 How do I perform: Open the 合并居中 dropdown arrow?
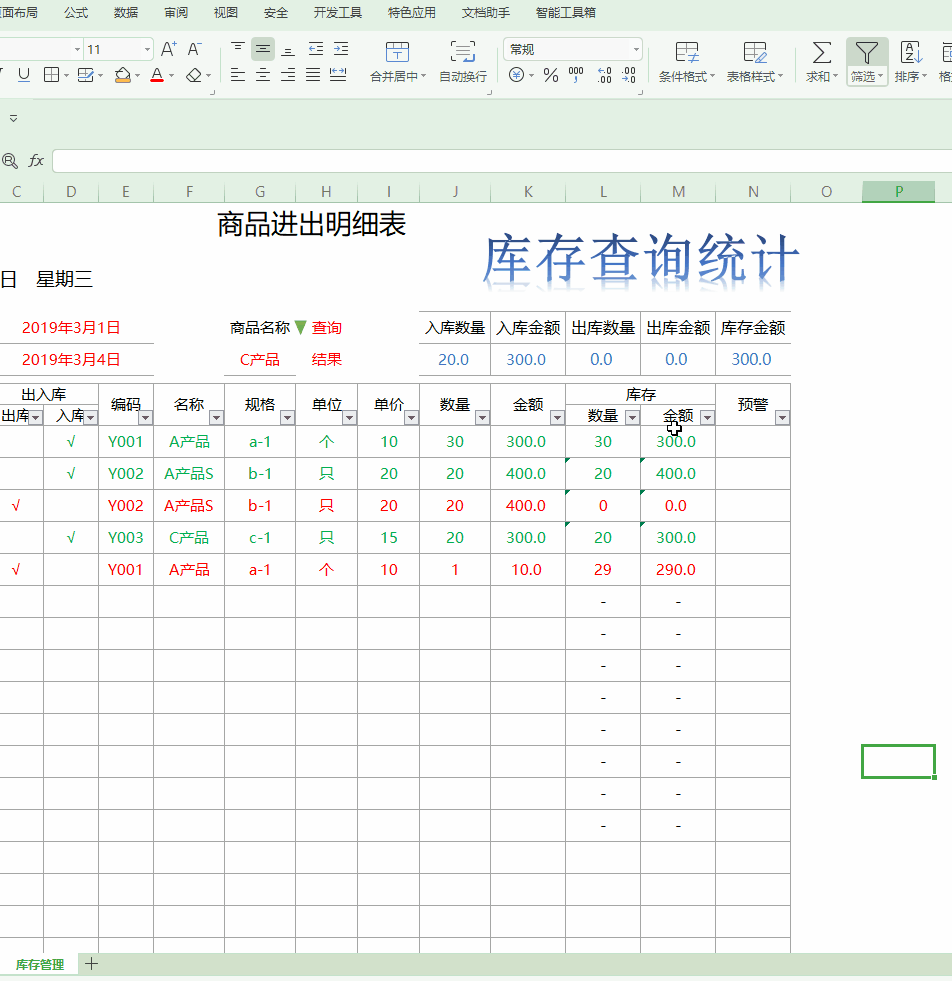tap(423, 76)
